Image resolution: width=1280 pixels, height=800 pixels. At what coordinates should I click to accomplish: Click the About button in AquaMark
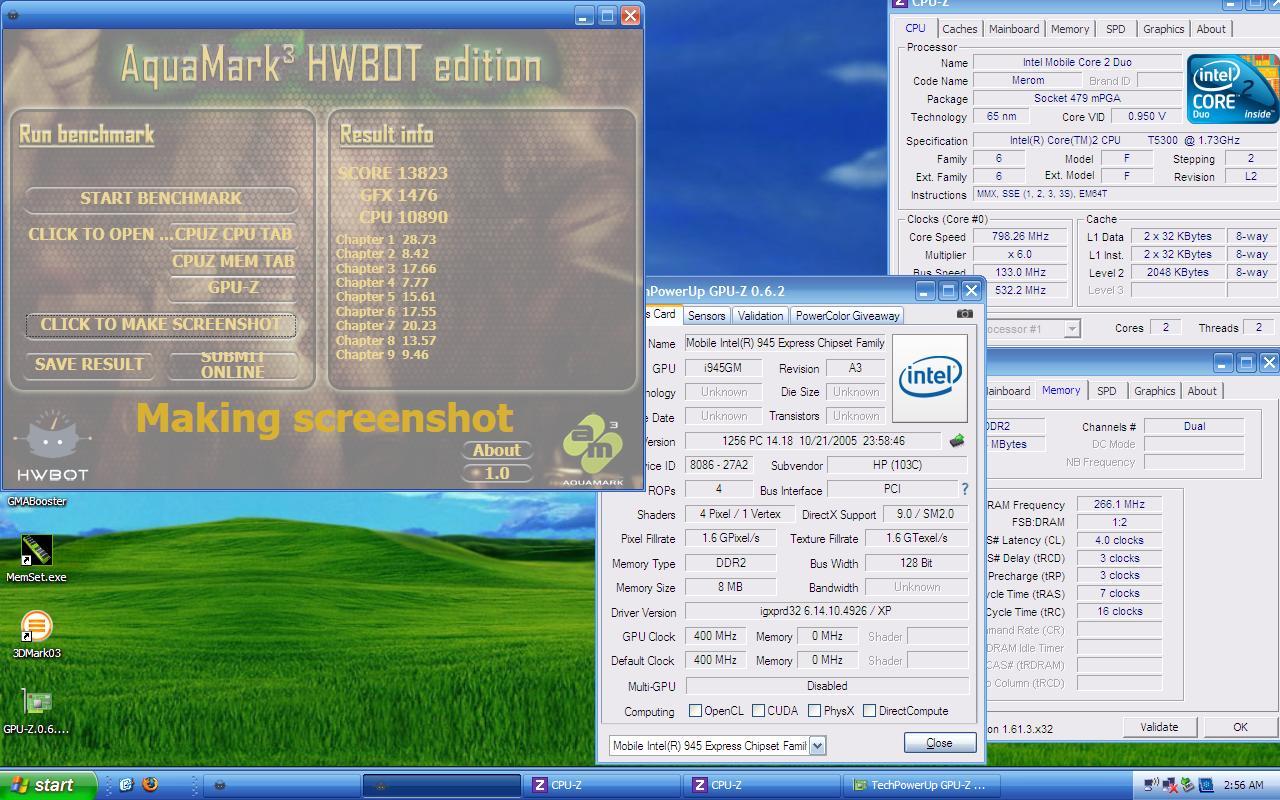[x=497, y=450]
